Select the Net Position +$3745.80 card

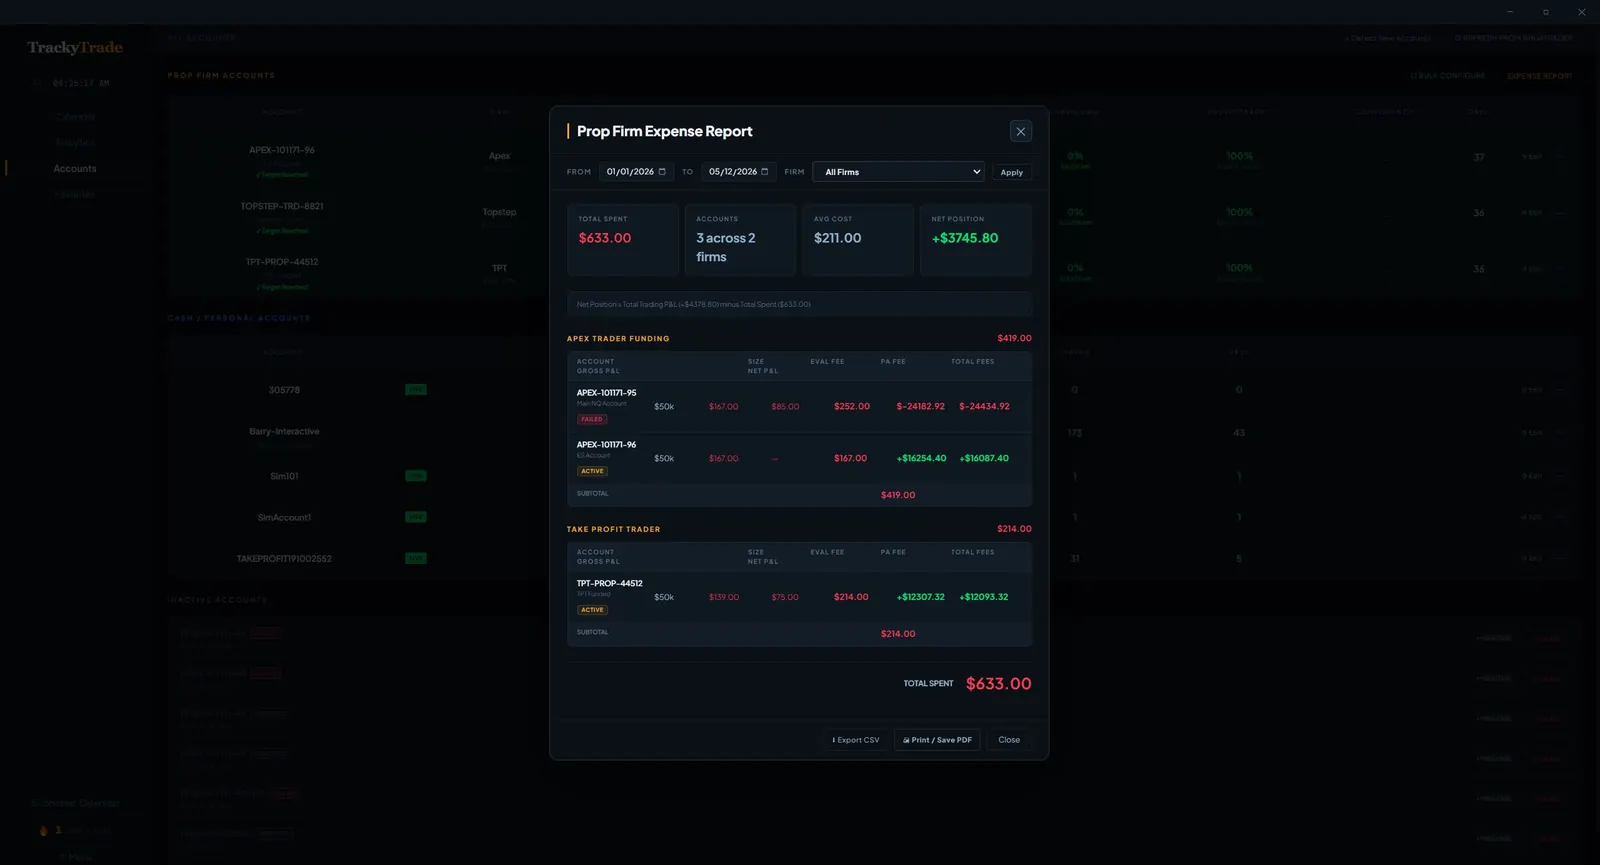coord(975,240)
